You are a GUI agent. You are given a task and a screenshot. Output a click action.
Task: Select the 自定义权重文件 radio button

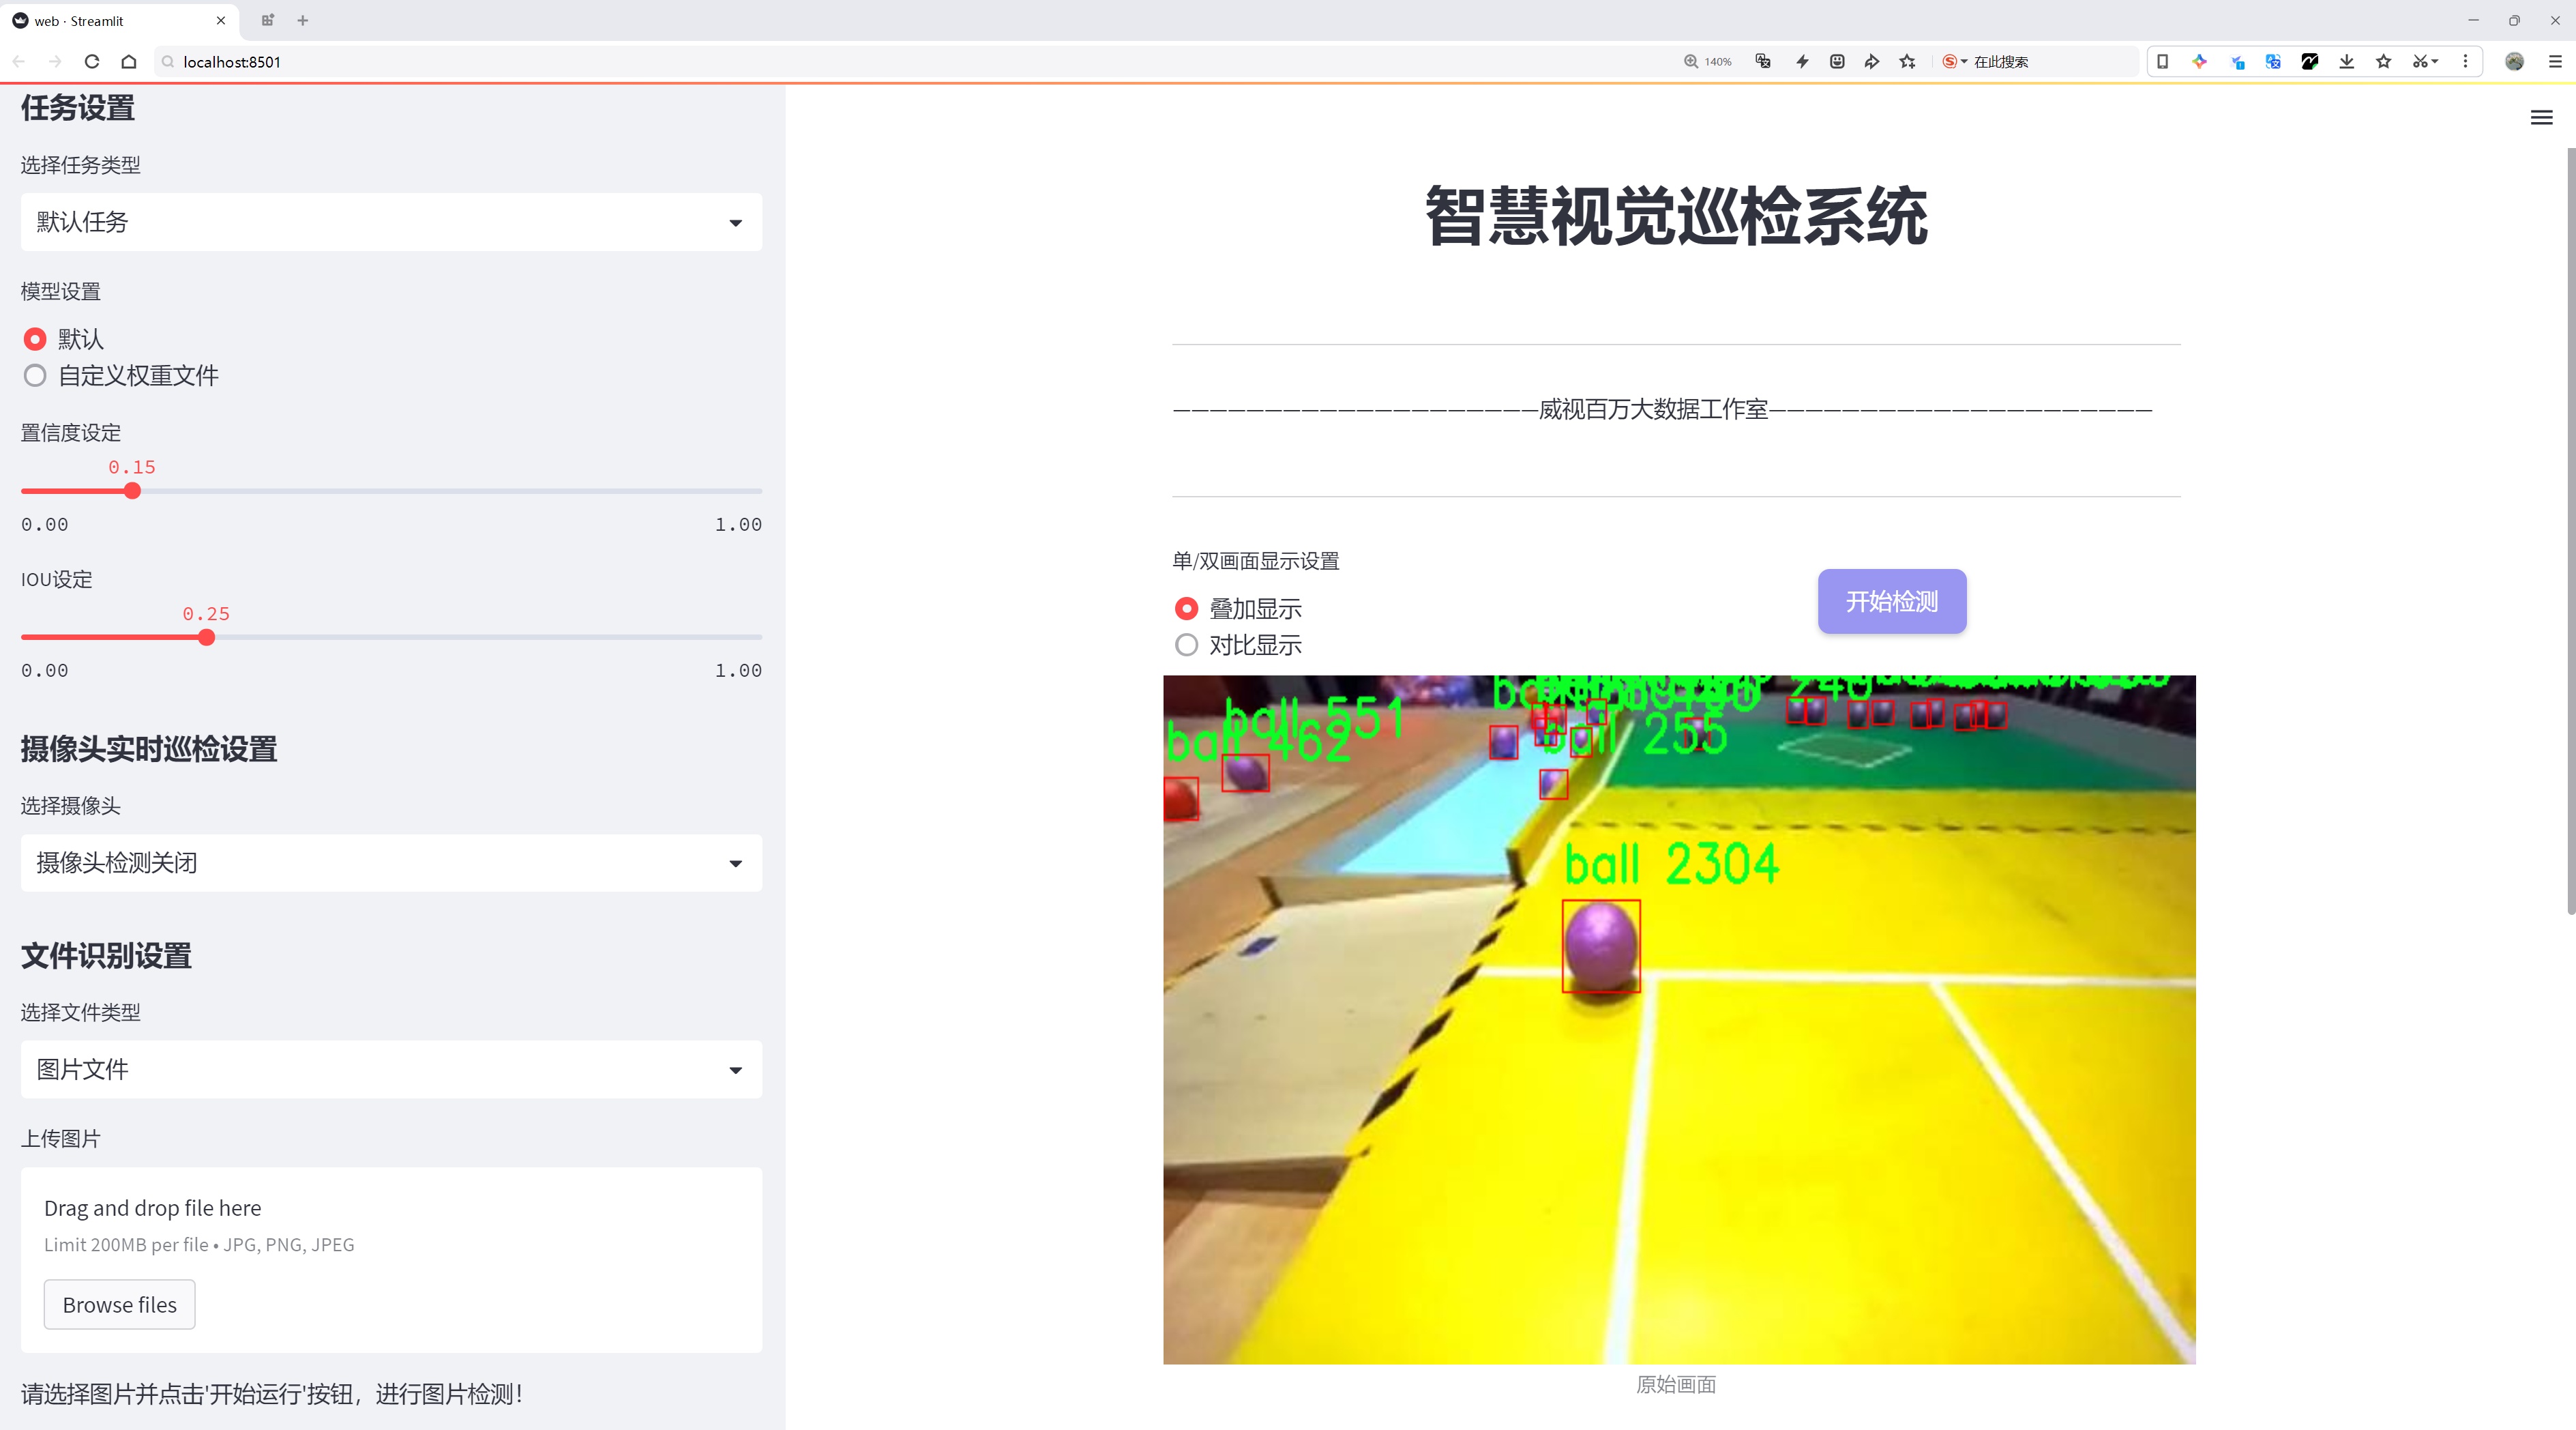pyautogui.click(x=35, y=376)
